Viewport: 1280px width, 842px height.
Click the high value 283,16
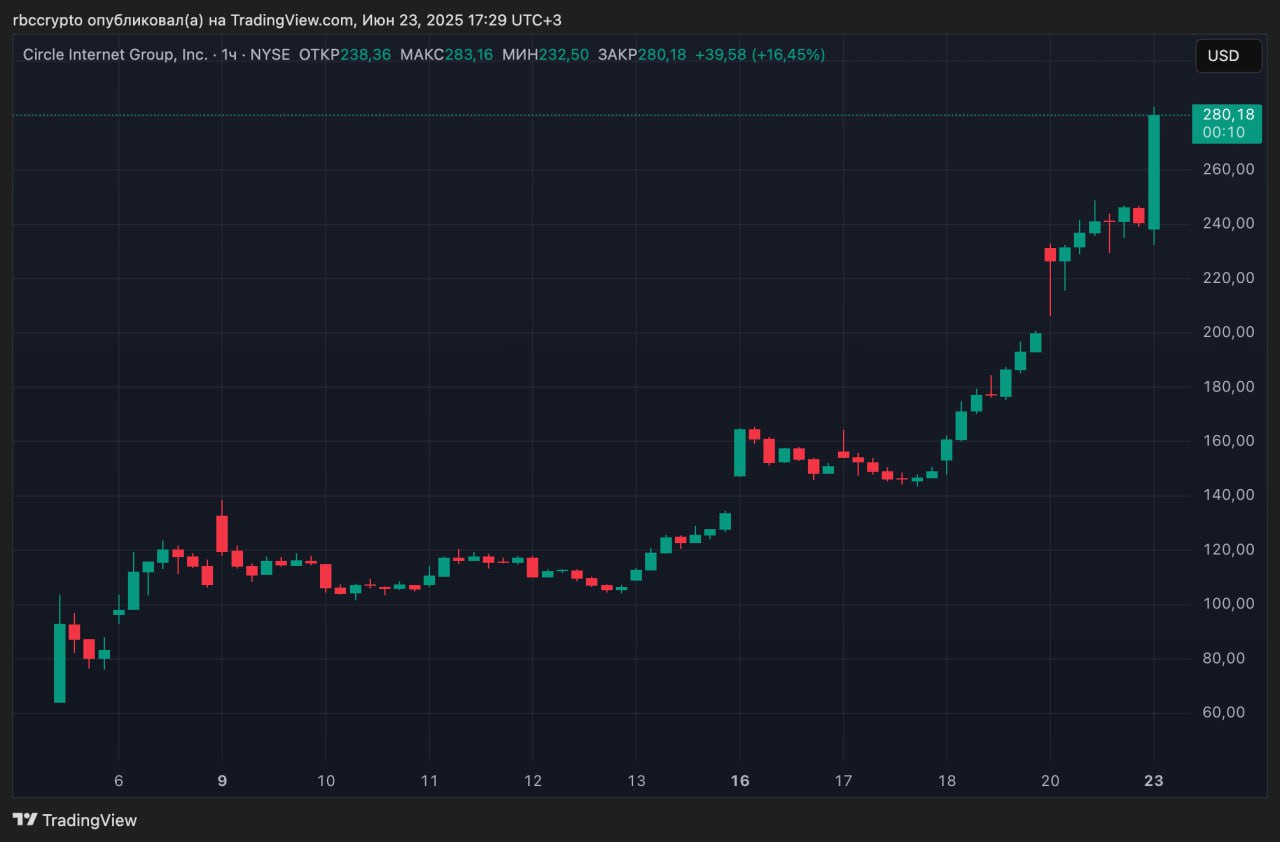point(467,55)
